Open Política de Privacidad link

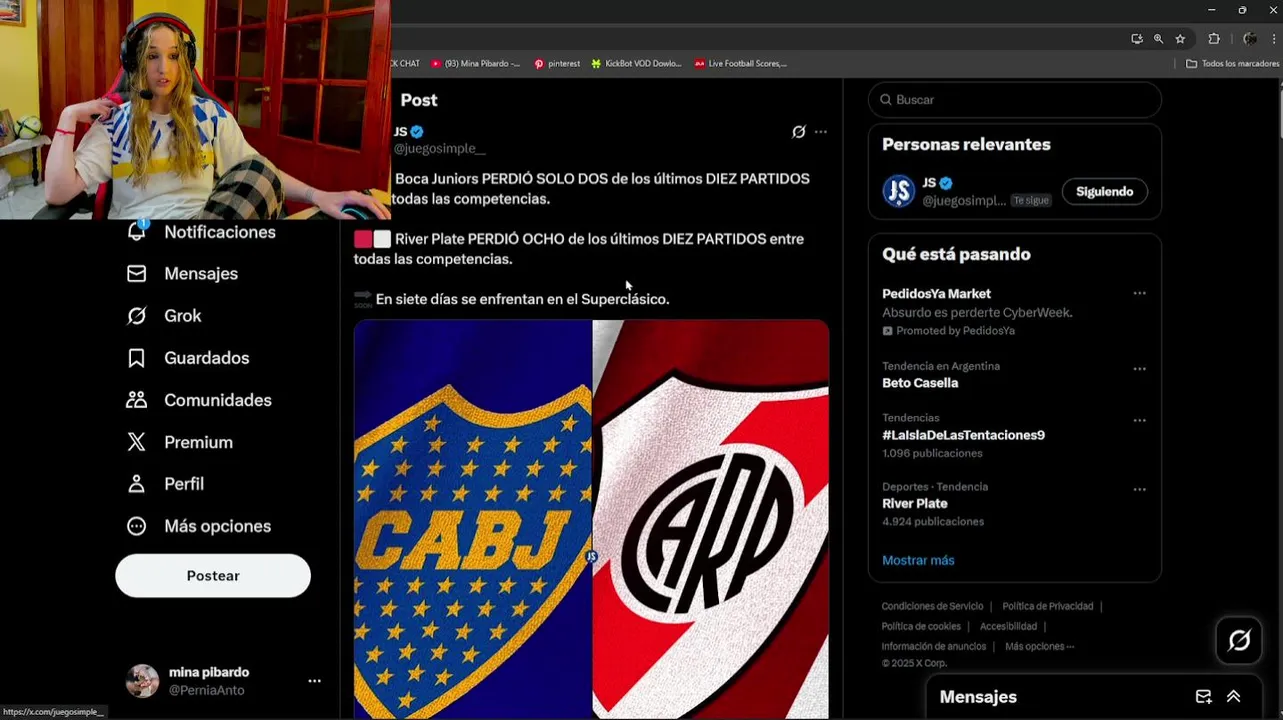(1047, 606)
